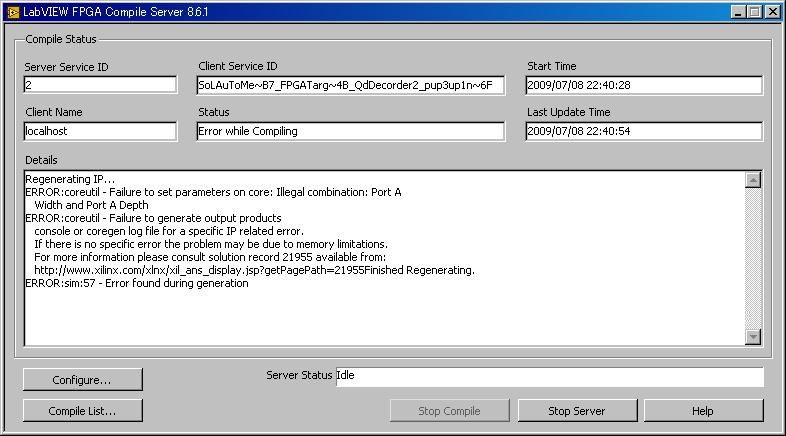The width and height of the screenshot is (786, 436).
Task: Minimize the Compile Server window
Action: [738, 12]
